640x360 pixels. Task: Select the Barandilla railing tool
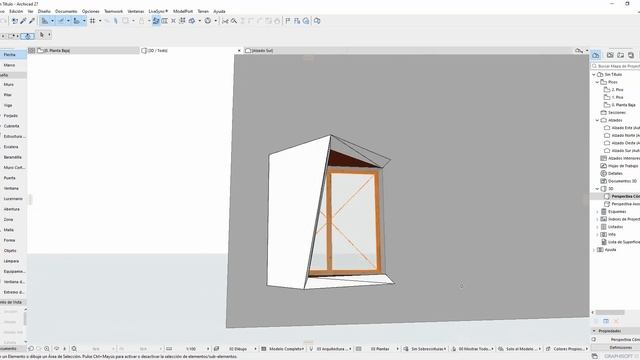13,157
